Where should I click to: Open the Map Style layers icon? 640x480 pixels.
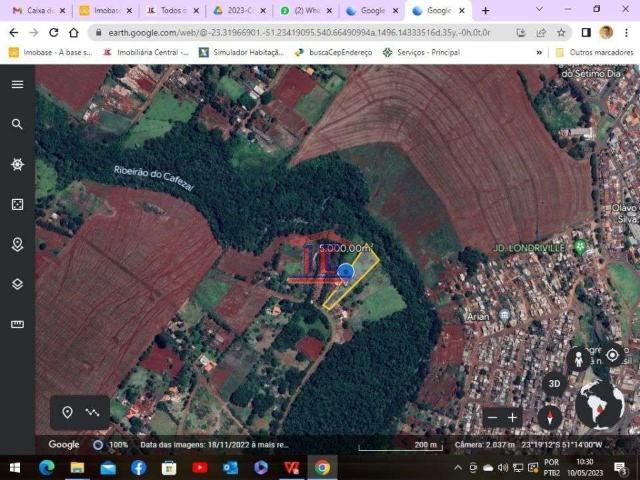[17, 284]
